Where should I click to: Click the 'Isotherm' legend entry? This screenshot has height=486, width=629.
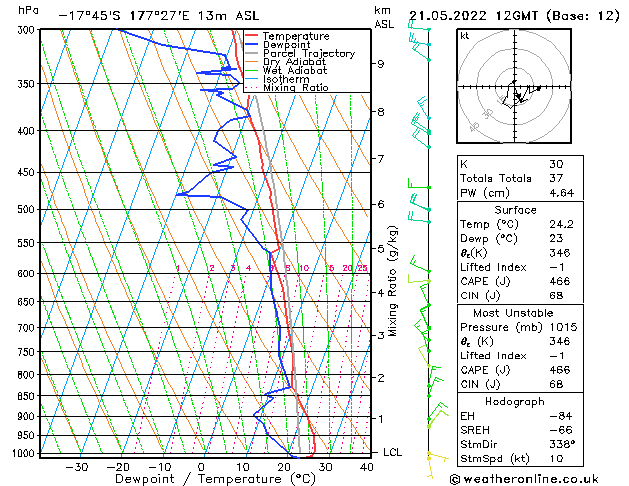(286, 79)
